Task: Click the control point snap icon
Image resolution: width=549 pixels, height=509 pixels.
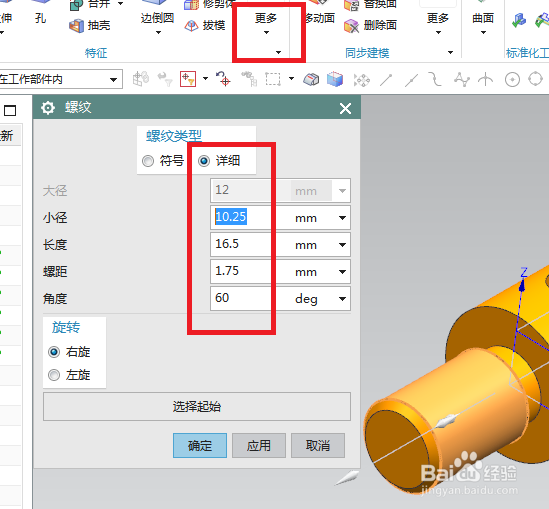Action: click(x=461, y=79)
